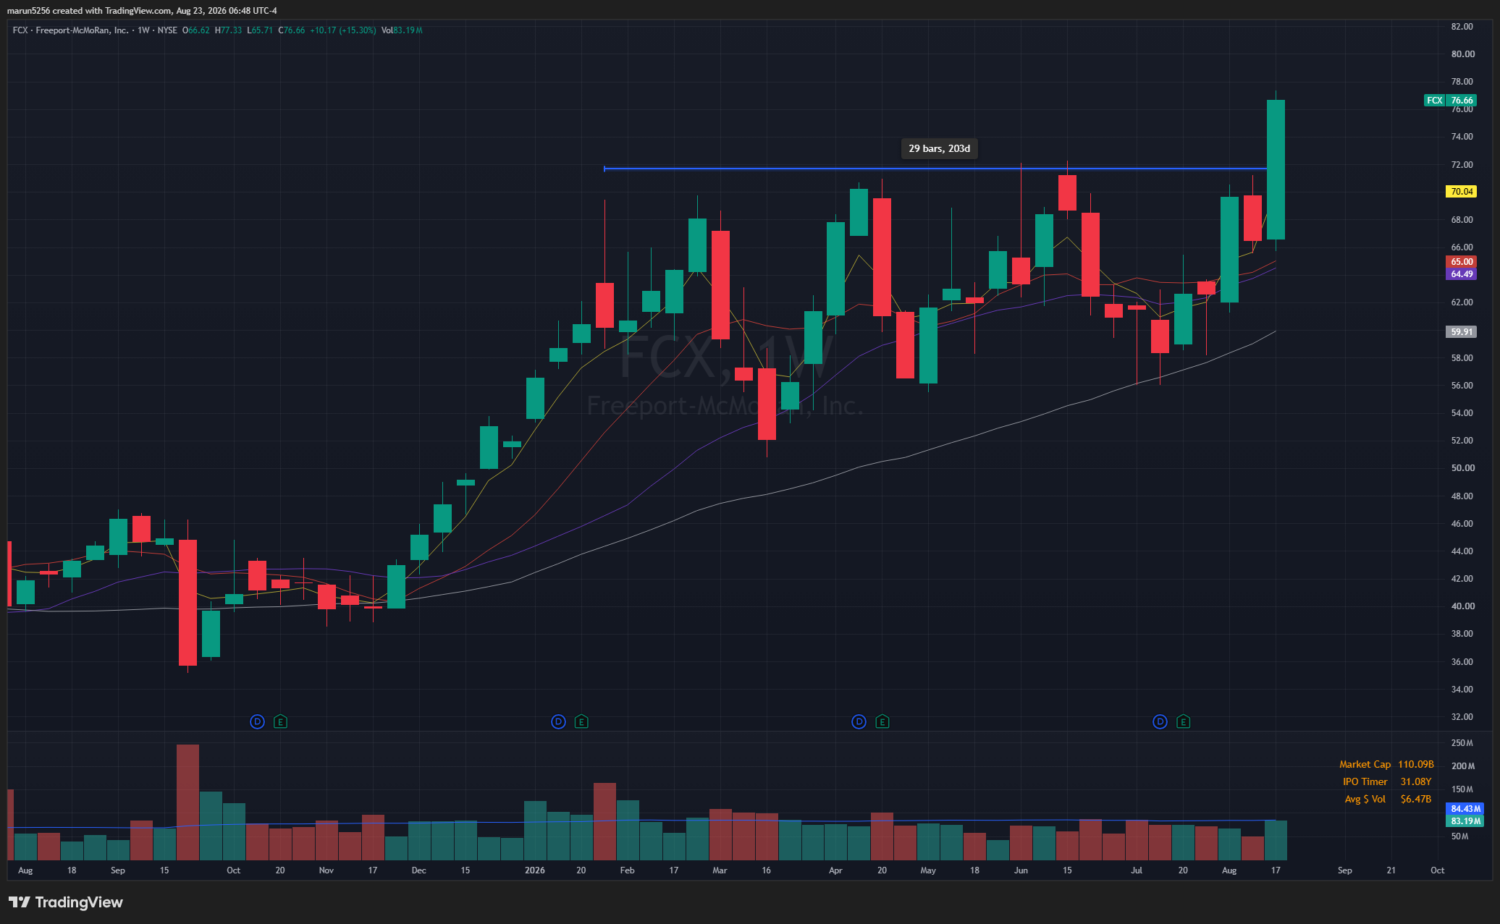Click the NYSE exchange label
Viewport: 1500px width, 924px height.
pos(167,30)
